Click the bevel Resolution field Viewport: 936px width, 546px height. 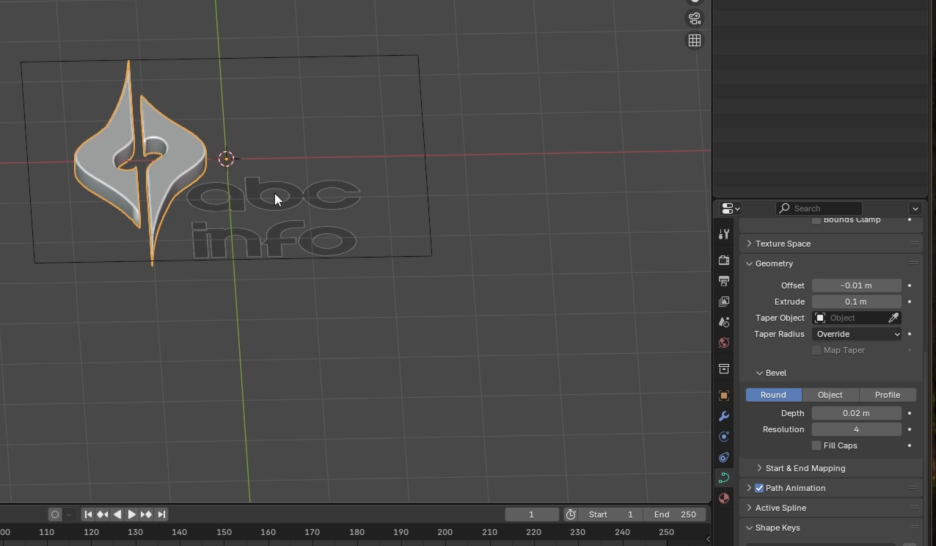coord(857,430)
